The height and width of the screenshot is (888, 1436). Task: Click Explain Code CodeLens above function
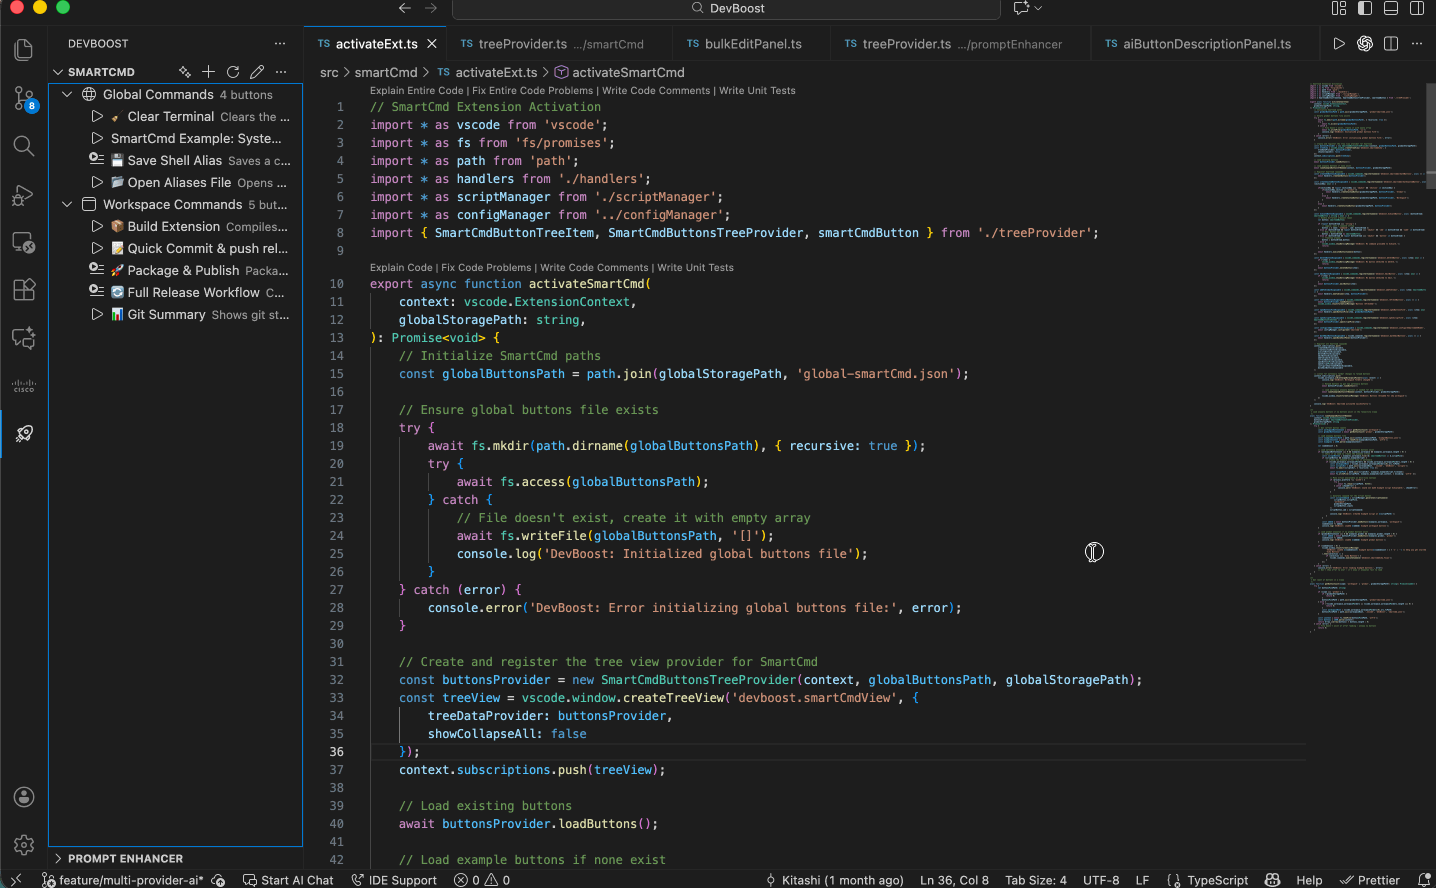click(401, 267)
